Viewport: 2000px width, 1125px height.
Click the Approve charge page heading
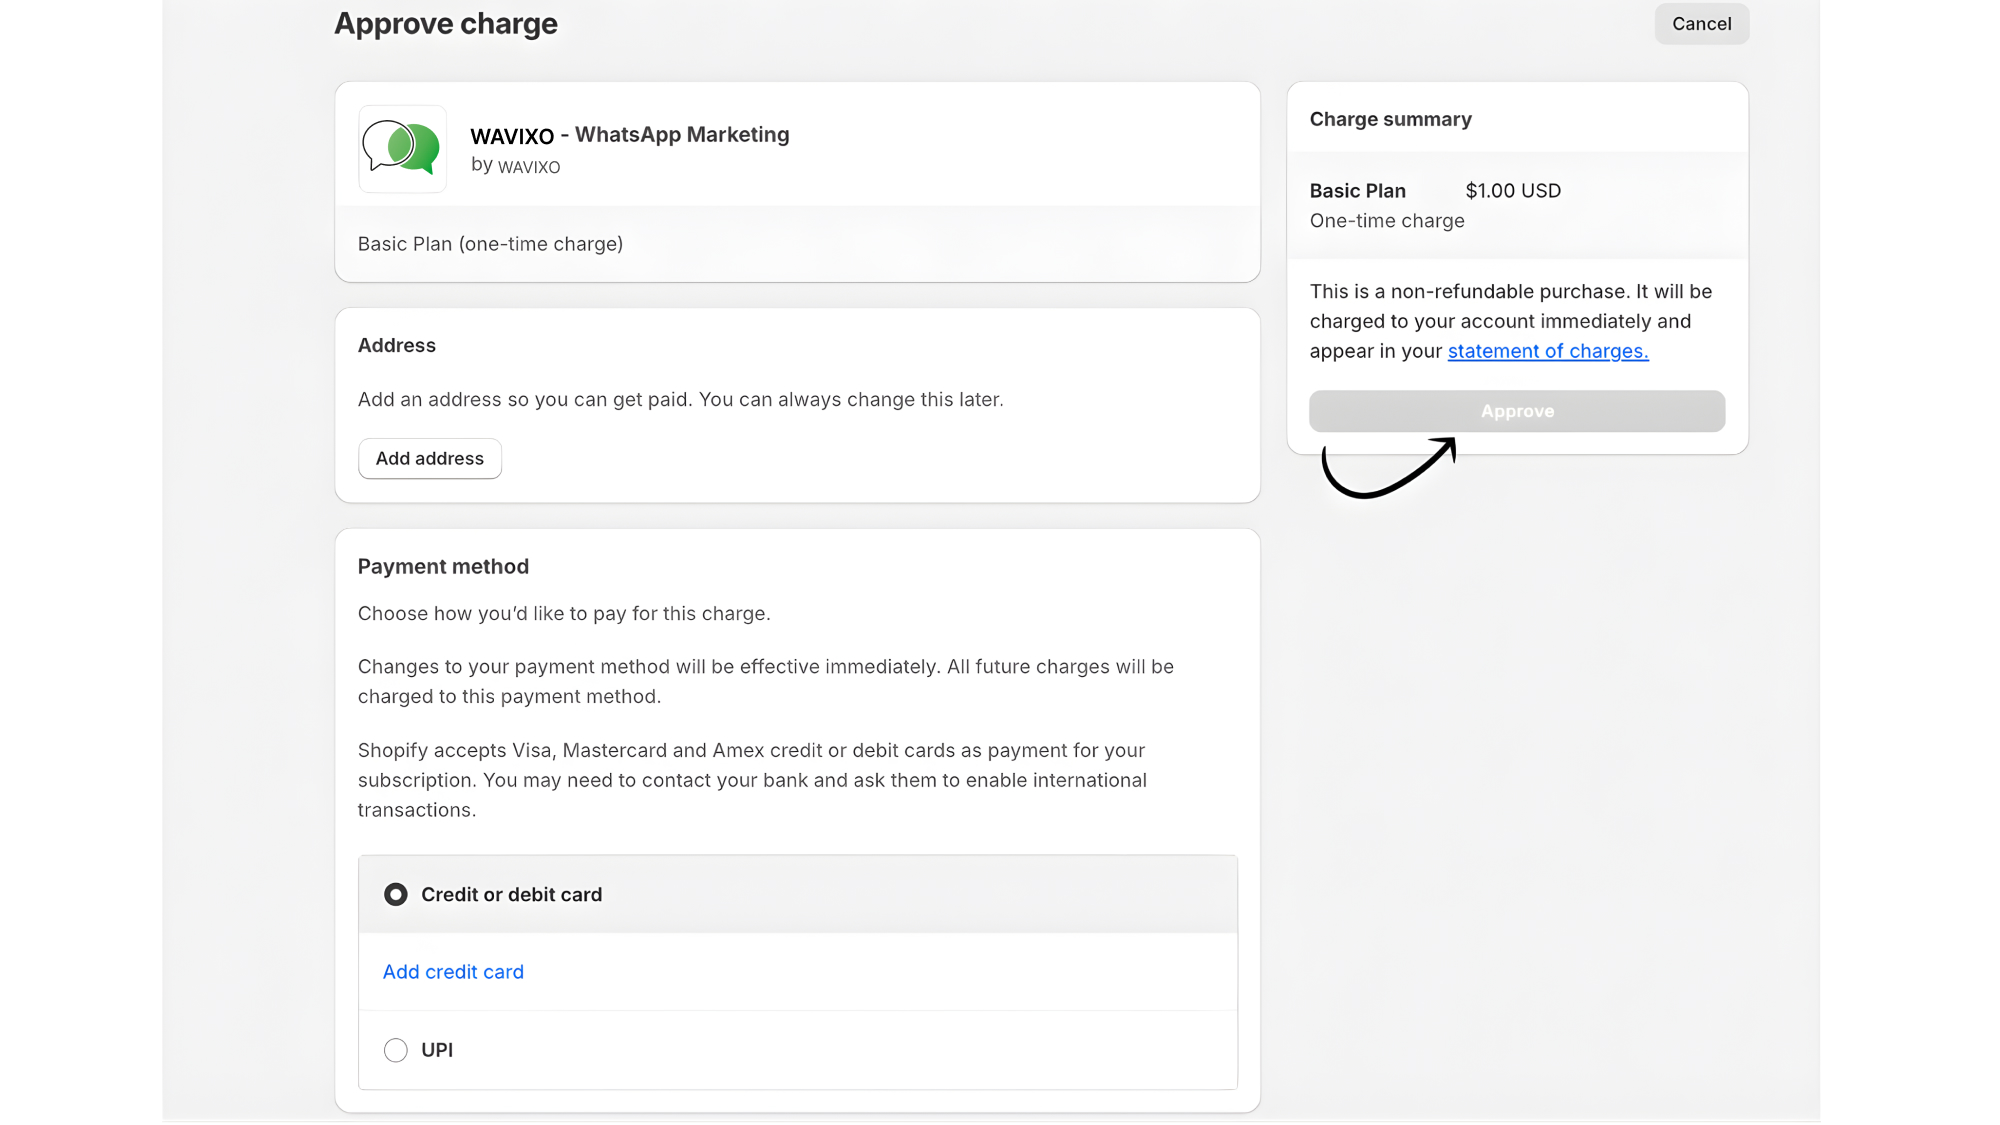(446, 23)
